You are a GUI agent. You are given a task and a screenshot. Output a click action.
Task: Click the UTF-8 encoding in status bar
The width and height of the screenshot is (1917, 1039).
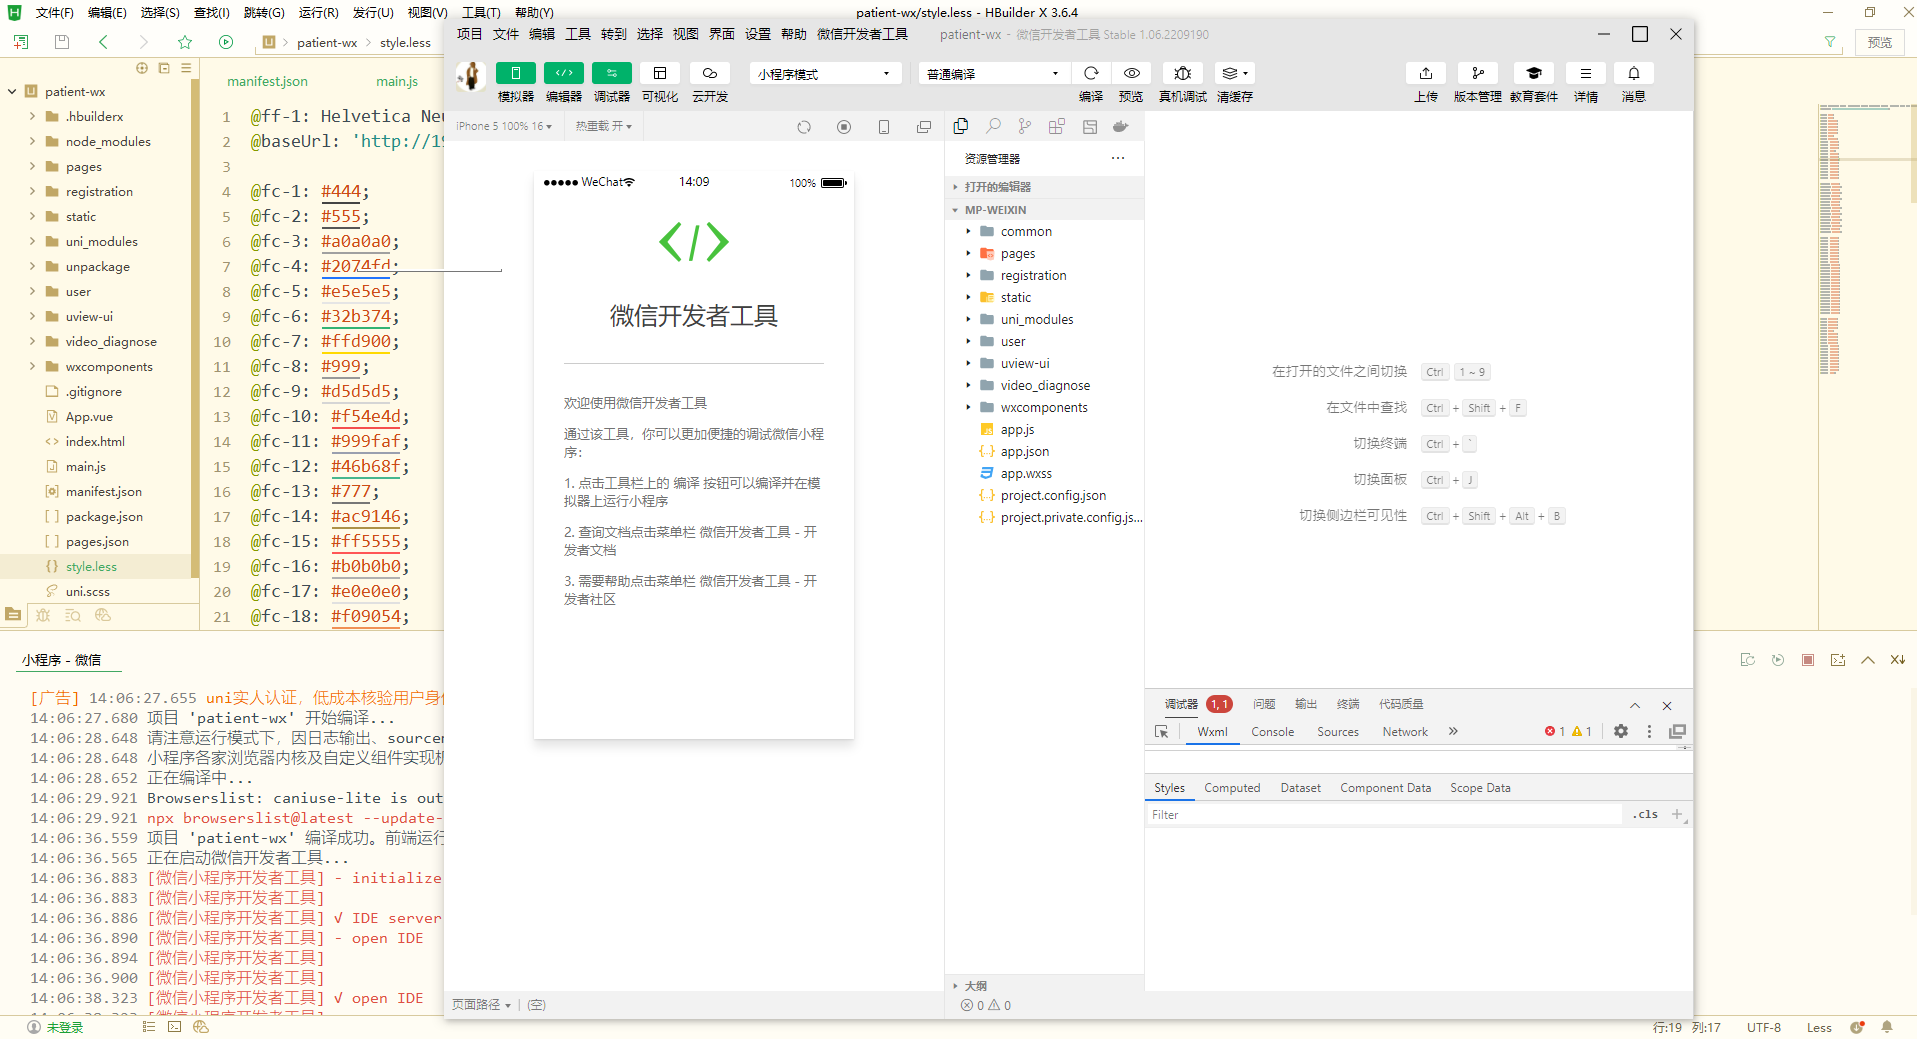tap(1763, 1027)
